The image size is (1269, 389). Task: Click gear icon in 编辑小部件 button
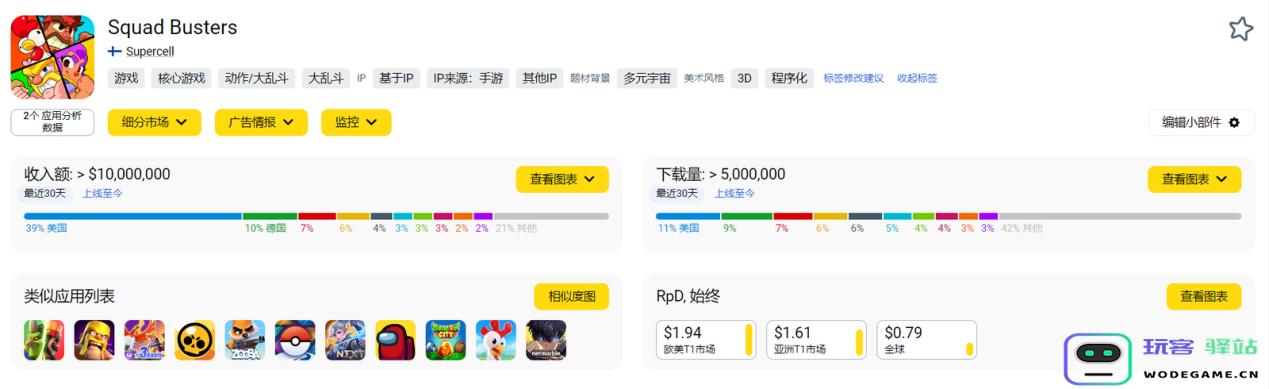click(x=1234, y=122)
